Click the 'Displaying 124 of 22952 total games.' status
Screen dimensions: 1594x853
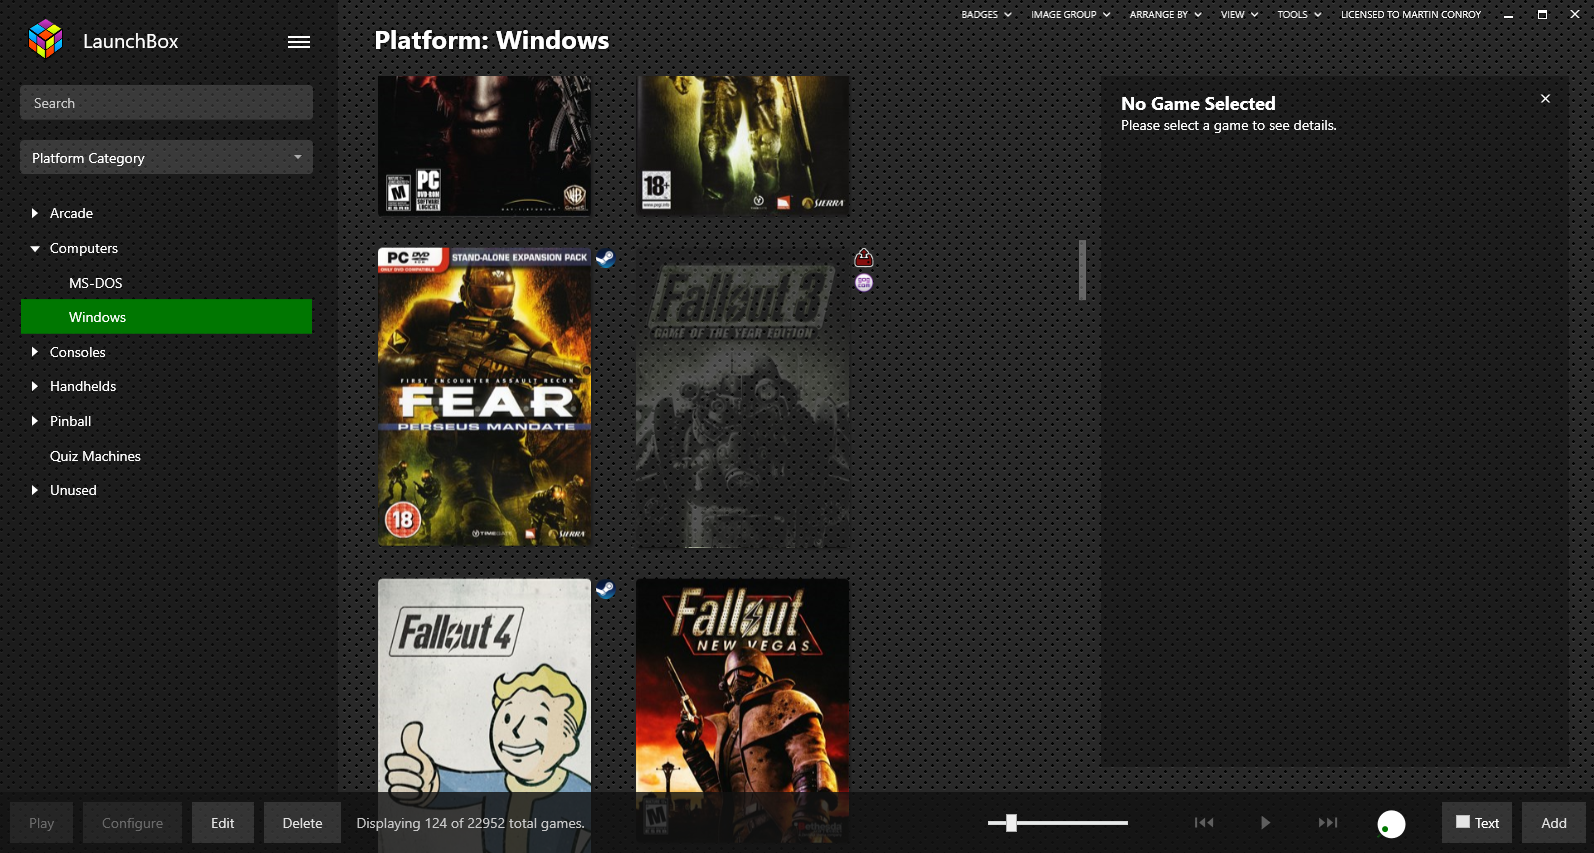470,823
